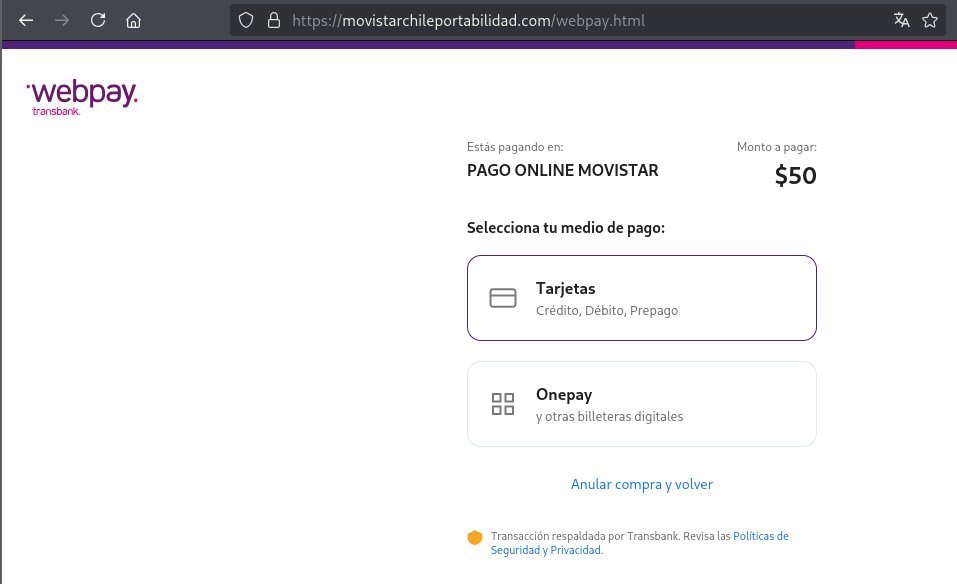This screenshot has width=957, height=584.
Task: Click the 'y otras billeteras digitales' subtitle
Action: pyautogui.click(x=609, y=417)
